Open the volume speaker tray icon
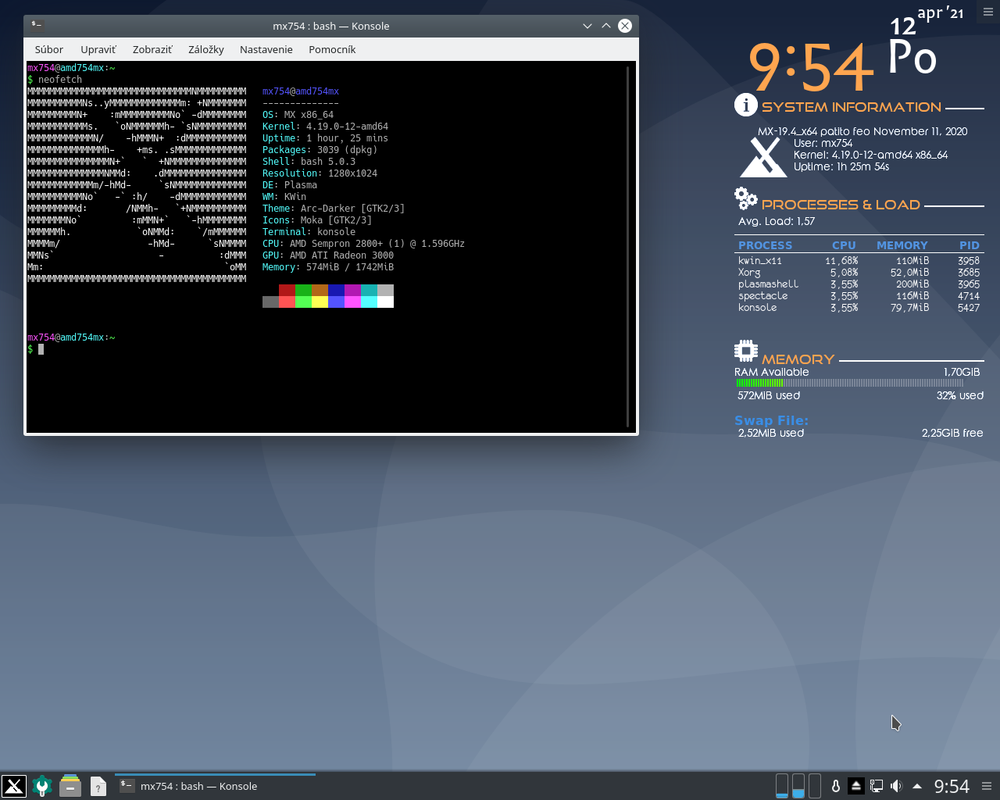This screenshot has height=800, width=1000. point(897,786)
